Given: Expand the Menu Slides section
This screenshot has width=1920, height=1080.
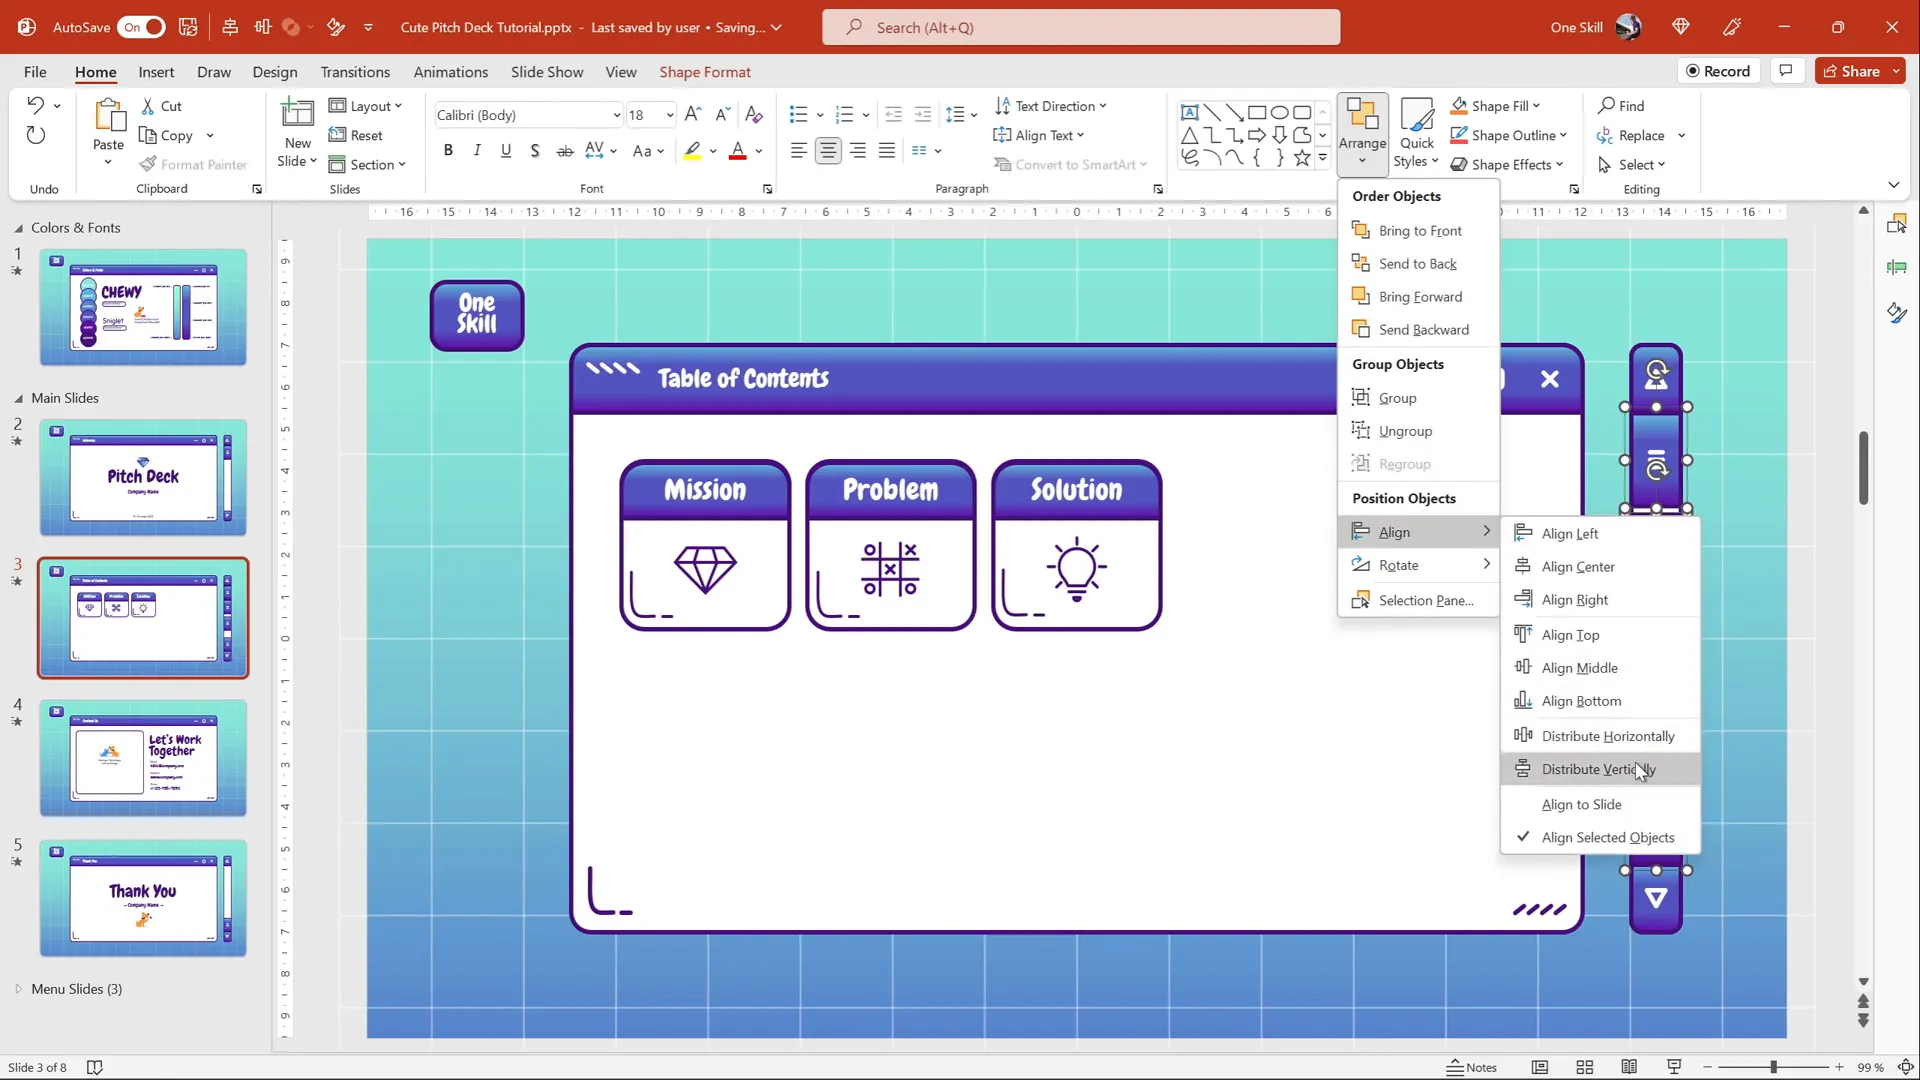Looking at the screenshot, I should (x=18, y=989).
